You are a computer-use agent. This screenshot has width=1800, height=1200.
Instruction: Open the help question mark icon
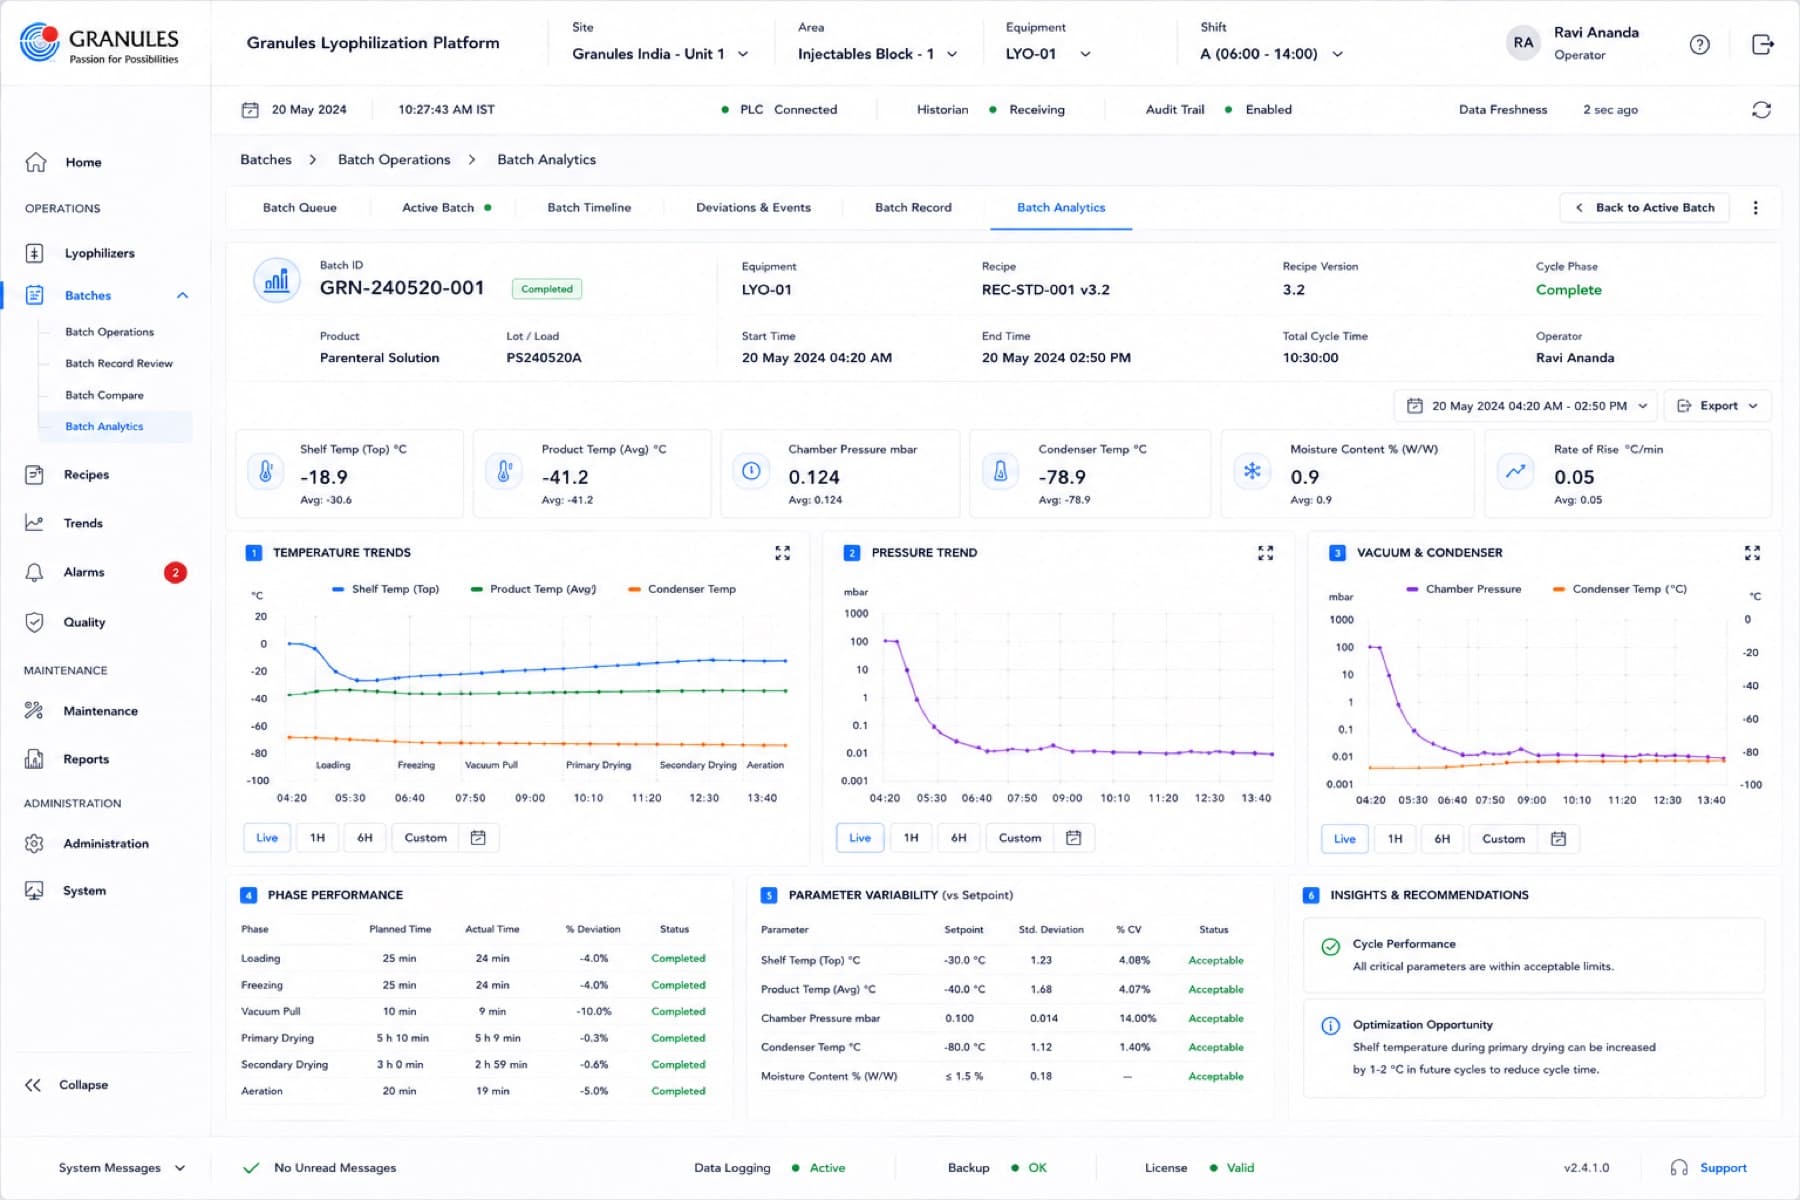1699,44
